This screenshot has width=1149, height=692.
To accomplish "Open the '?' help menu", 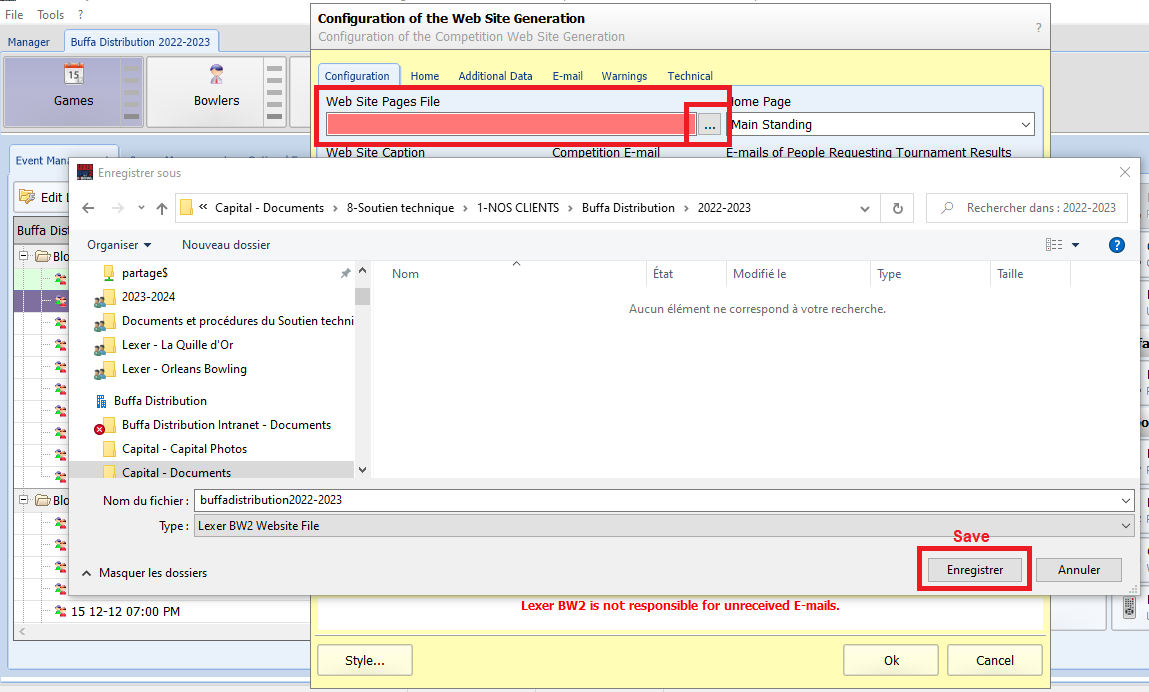I will click(x=80, y=14).
